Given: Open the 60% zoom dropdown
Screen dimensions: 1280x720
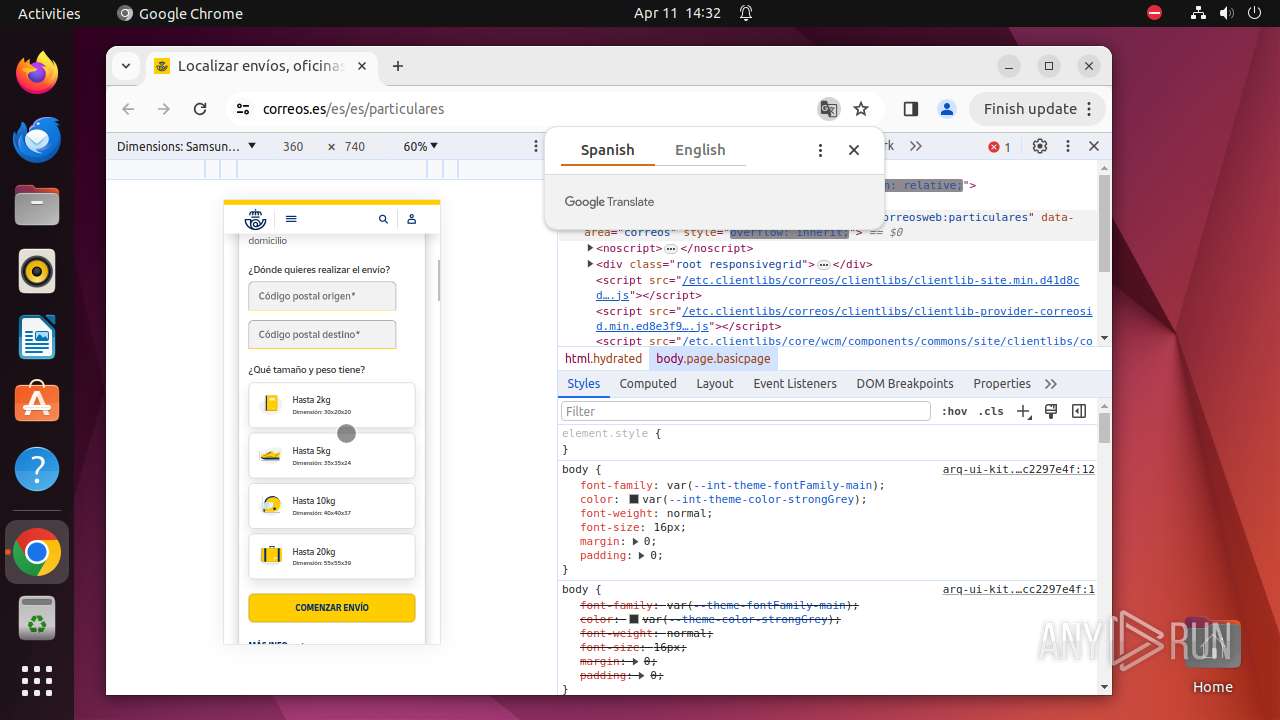Looking at the screenshot, I should [421, 146].
